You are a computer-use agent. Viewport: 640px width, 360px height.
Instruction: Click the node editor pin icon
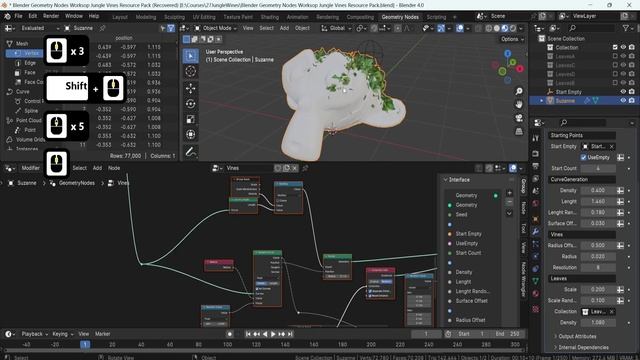pos(305,168)
